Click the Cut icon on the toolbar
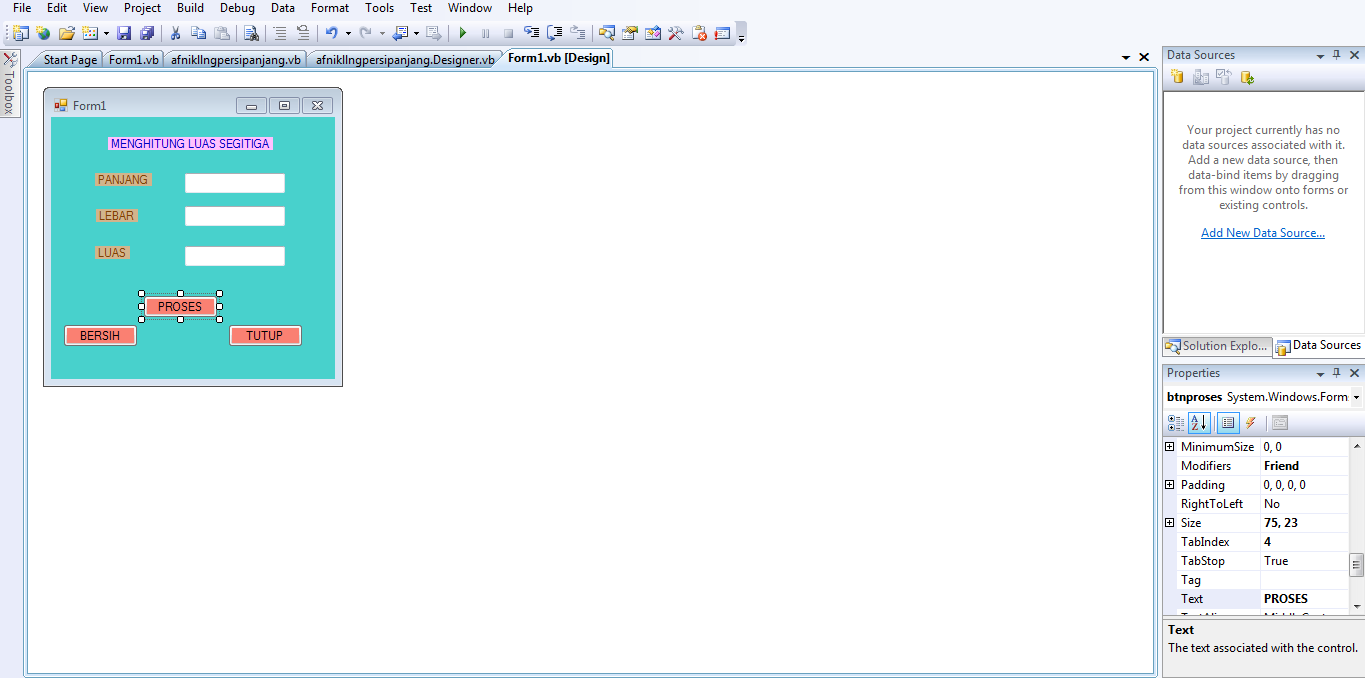 (x=173, y=32)
